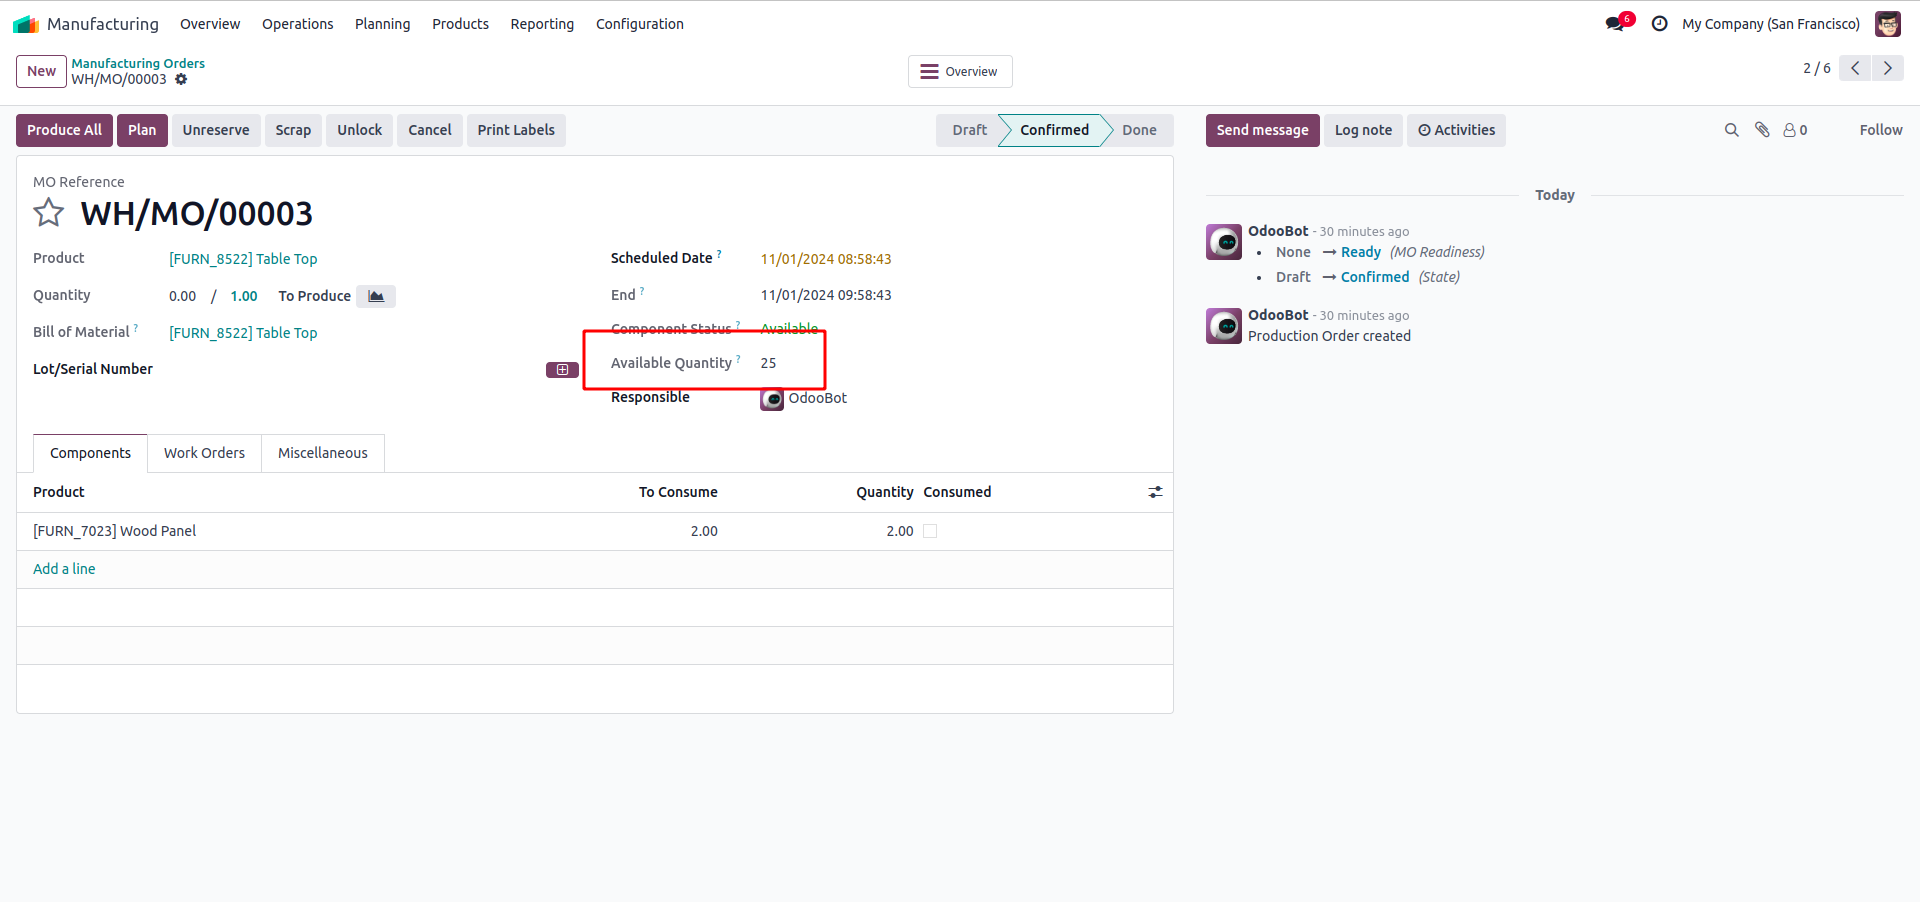Click Add a line link

[x=64, y=569]
